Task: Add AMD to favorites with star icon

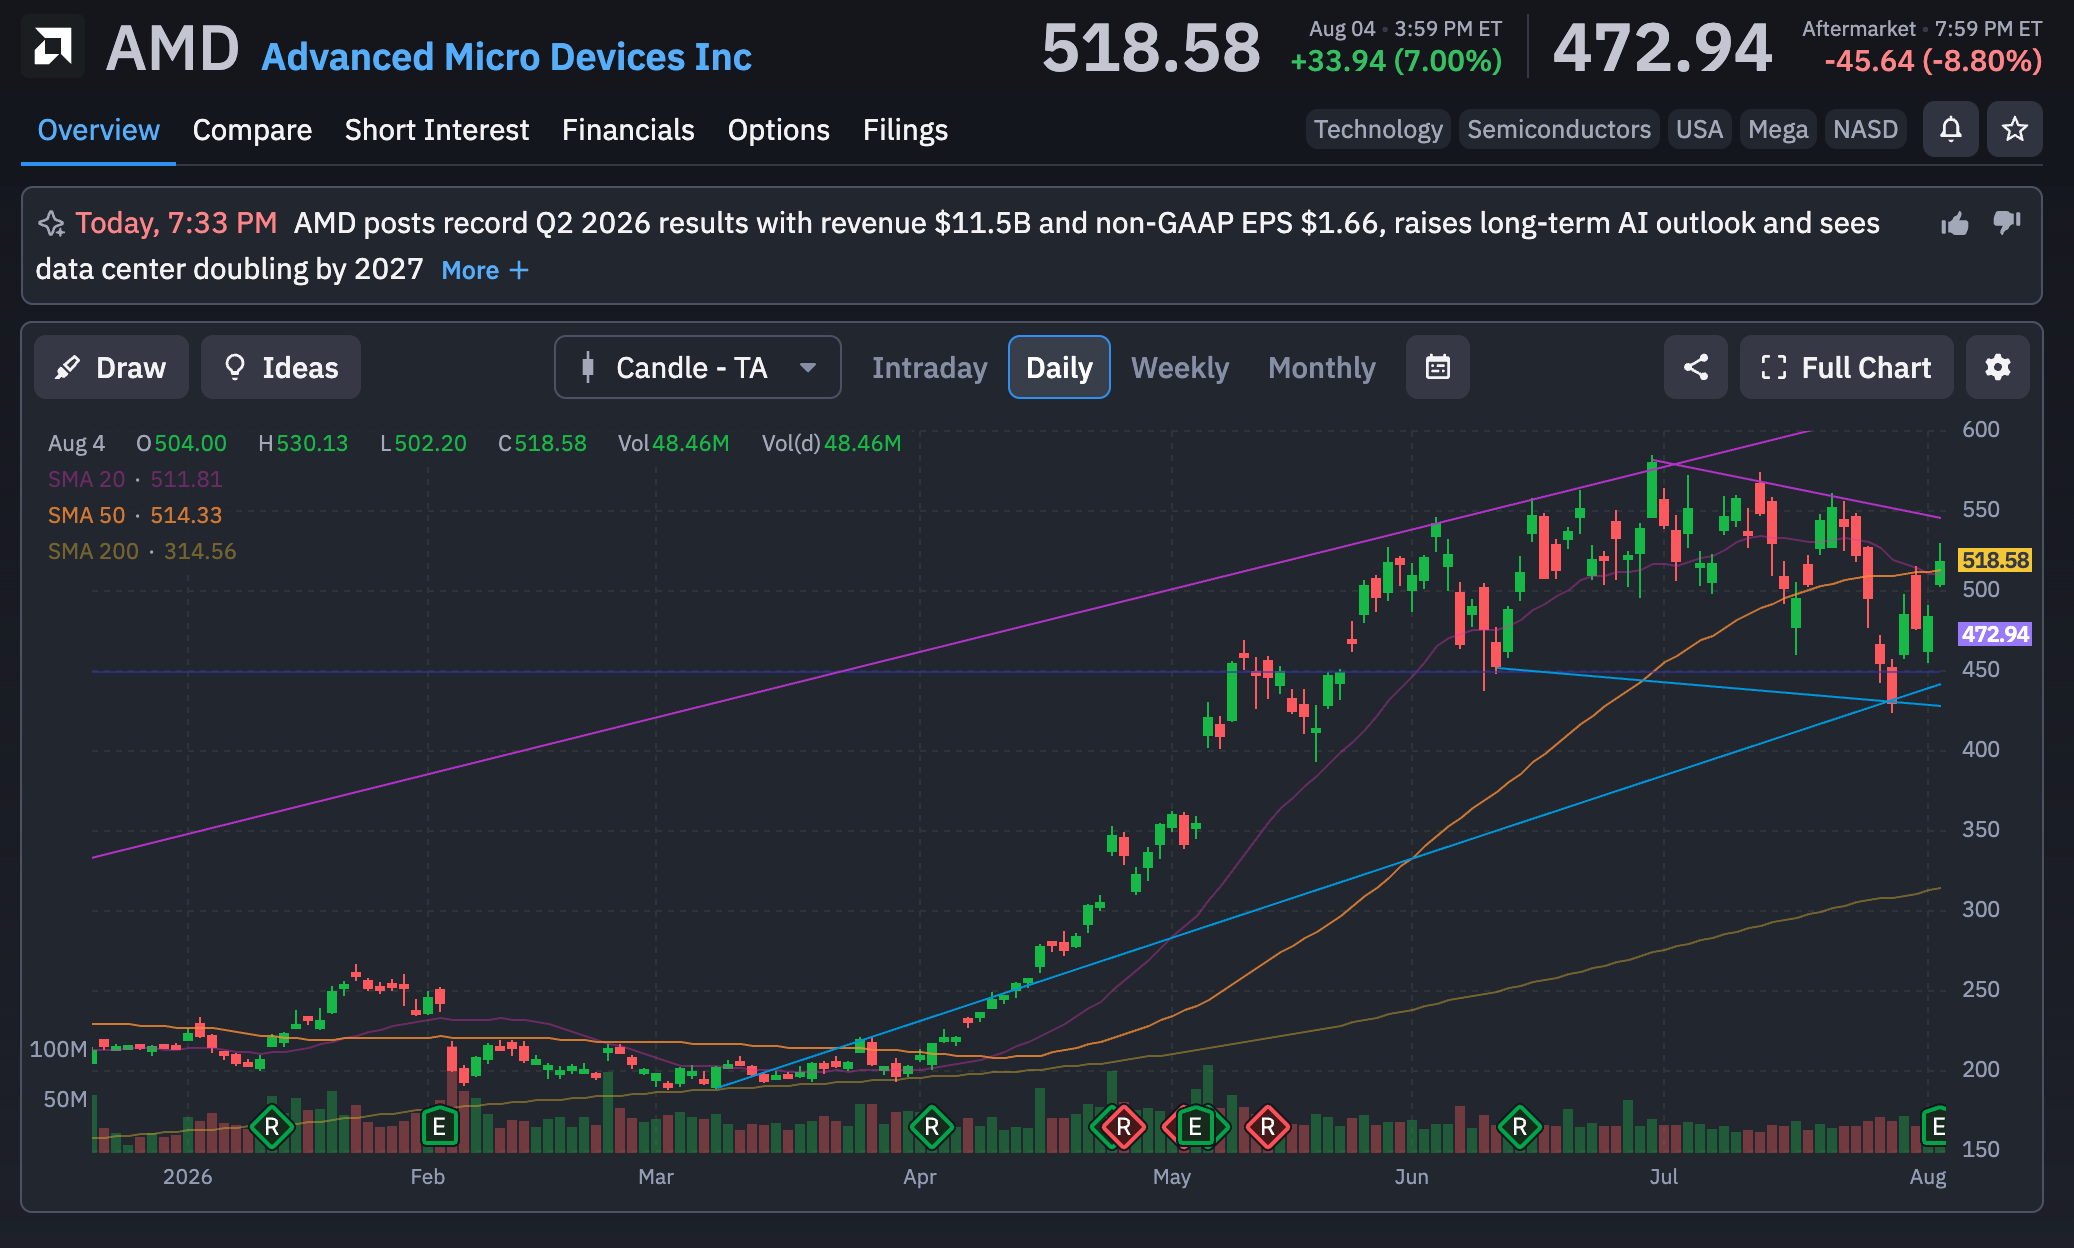Action: point(2014,129)
